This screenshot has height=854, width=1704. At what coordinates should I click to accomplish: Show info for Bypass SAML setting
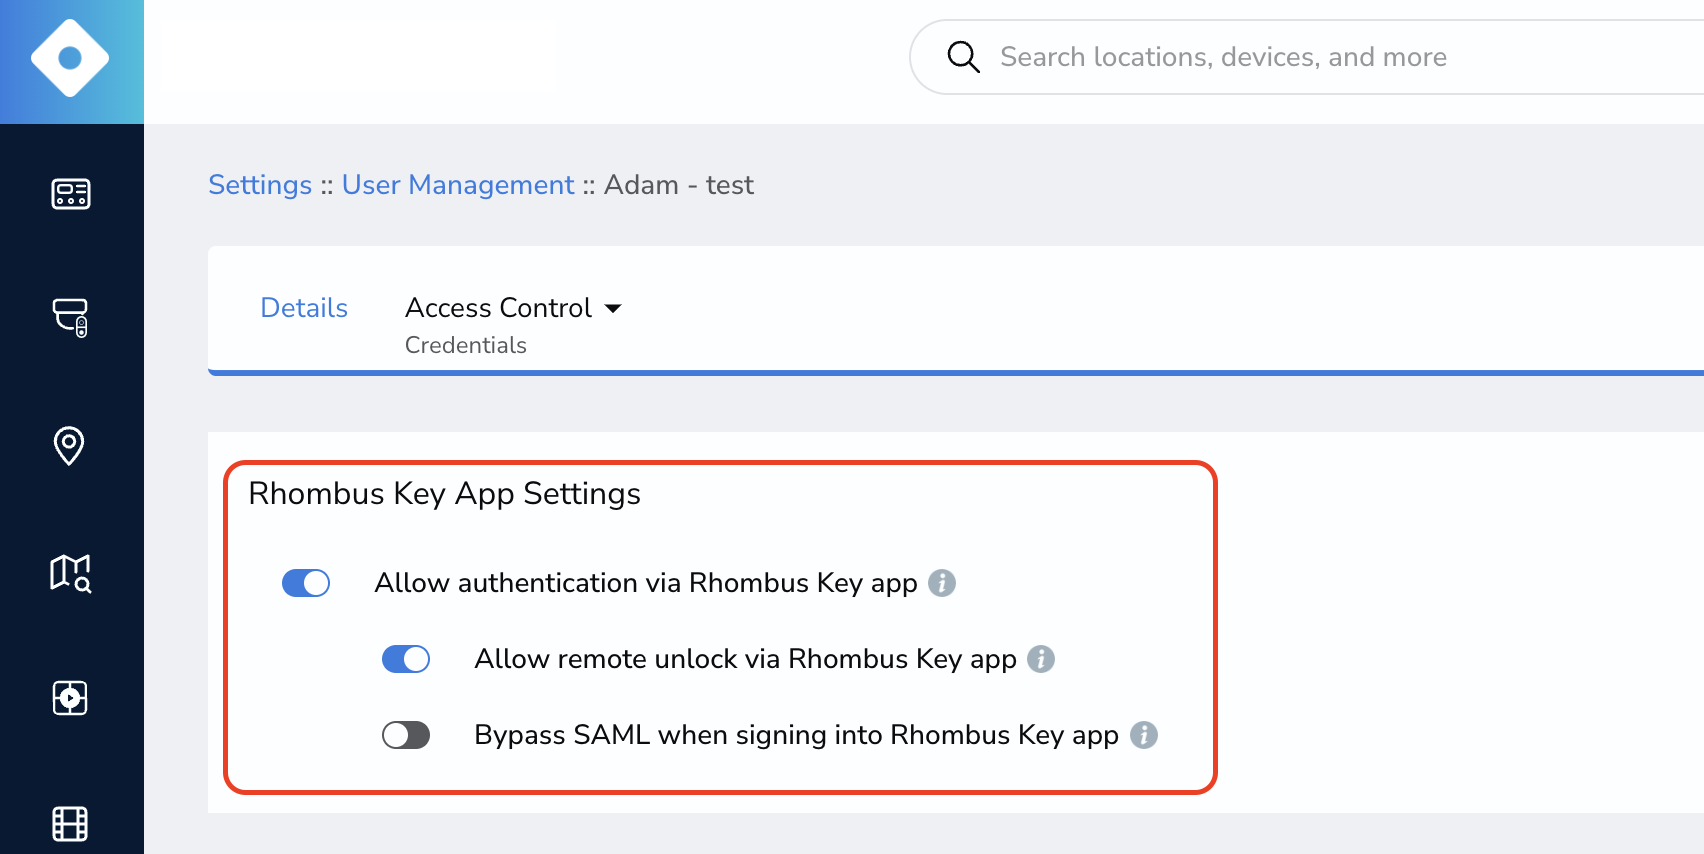coord(1144,735)
